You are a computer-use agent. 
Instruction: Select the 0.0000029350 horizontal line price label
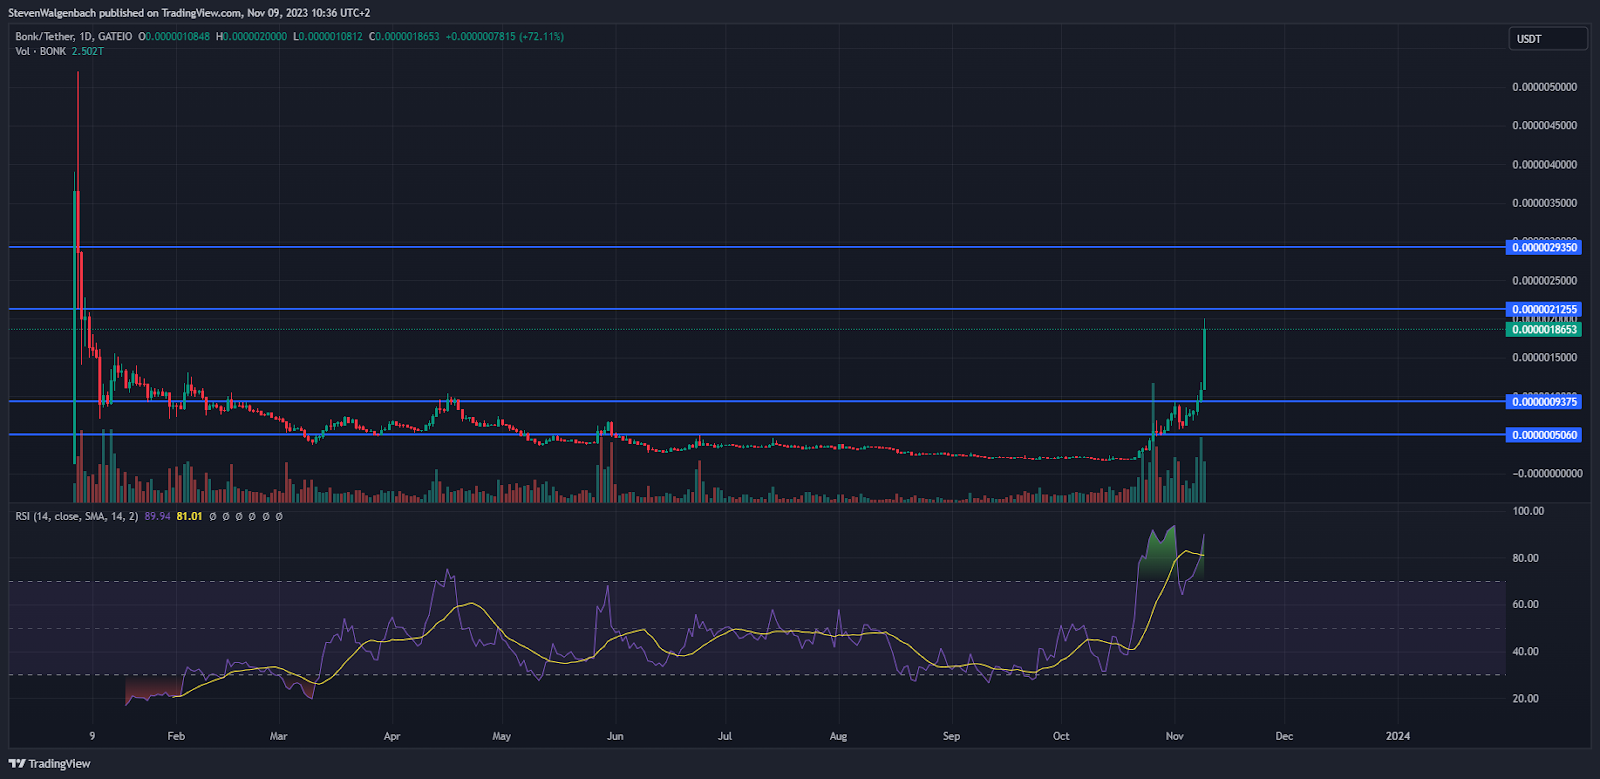pos(1543,247)
